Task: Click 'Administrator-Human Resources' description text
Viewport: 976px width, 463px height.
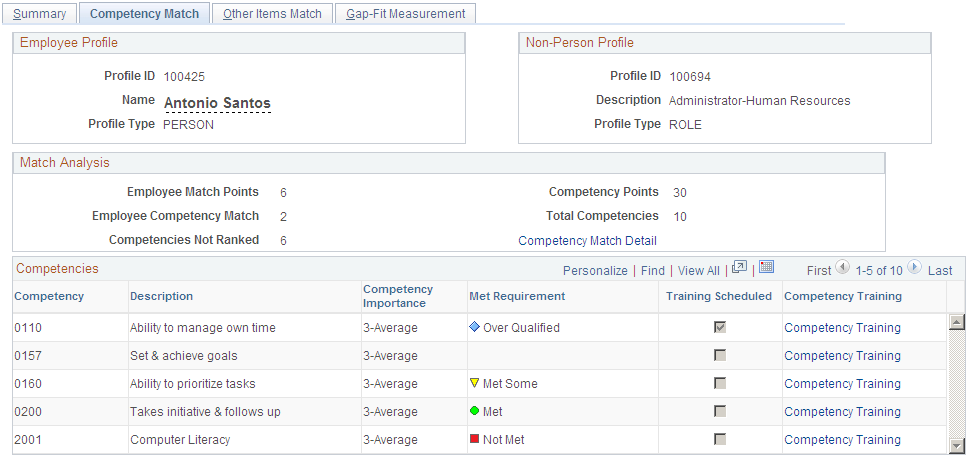Action: point(759,100)
